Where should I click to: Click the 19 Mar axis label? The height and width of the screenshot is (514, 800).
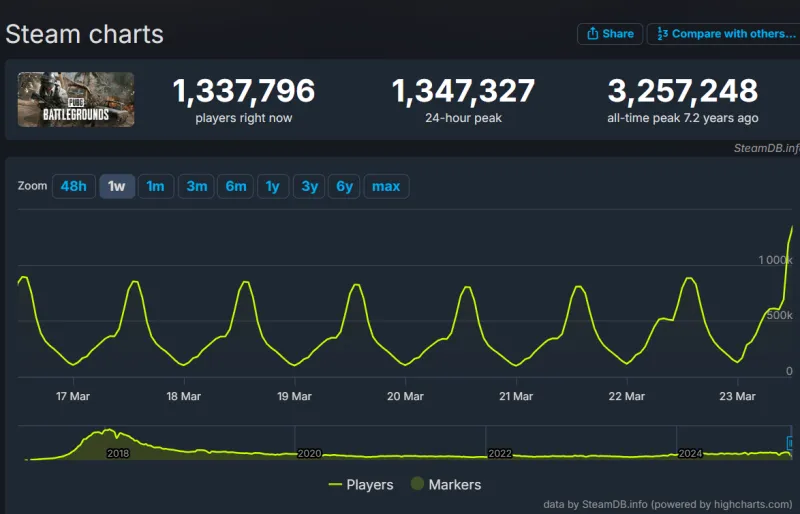point(294,396)
